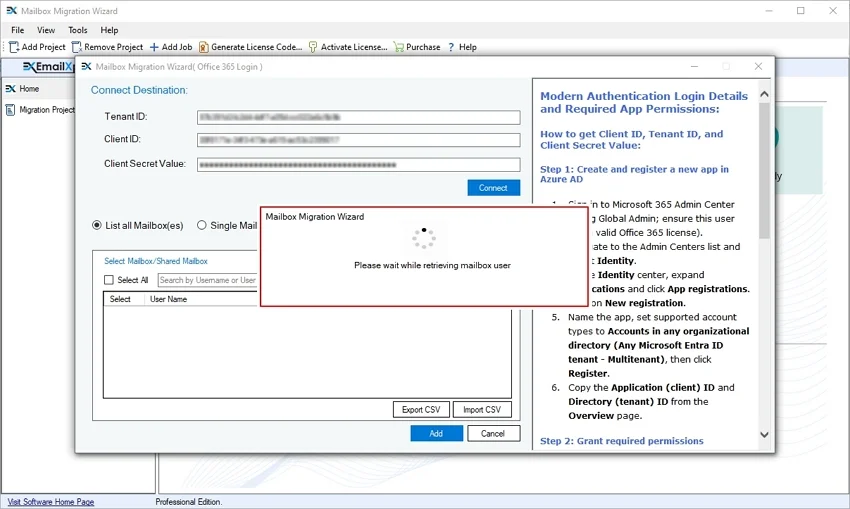Choose the Single Mailbox radio option
Image resolution: width=850 pixels, height=509 pixels.
pyautogui.click(x=202, y=225)
